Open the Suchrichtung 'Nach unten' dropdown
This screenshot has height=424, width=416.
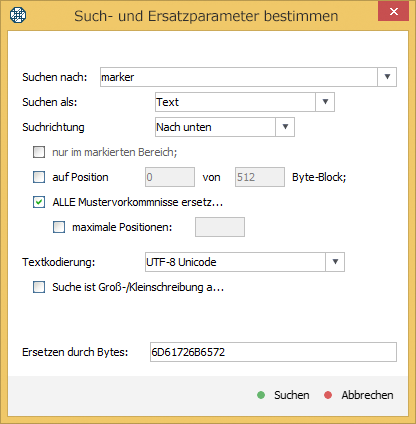(x=285, y=127)
